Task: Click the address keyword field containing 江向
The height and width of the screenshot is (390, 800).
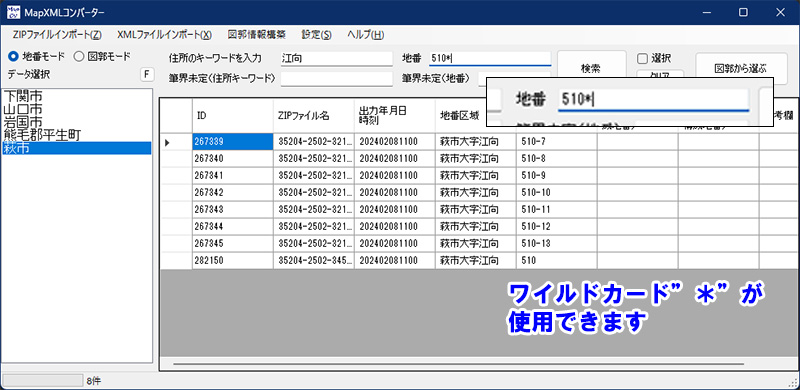Action: (x=336, y=59)
